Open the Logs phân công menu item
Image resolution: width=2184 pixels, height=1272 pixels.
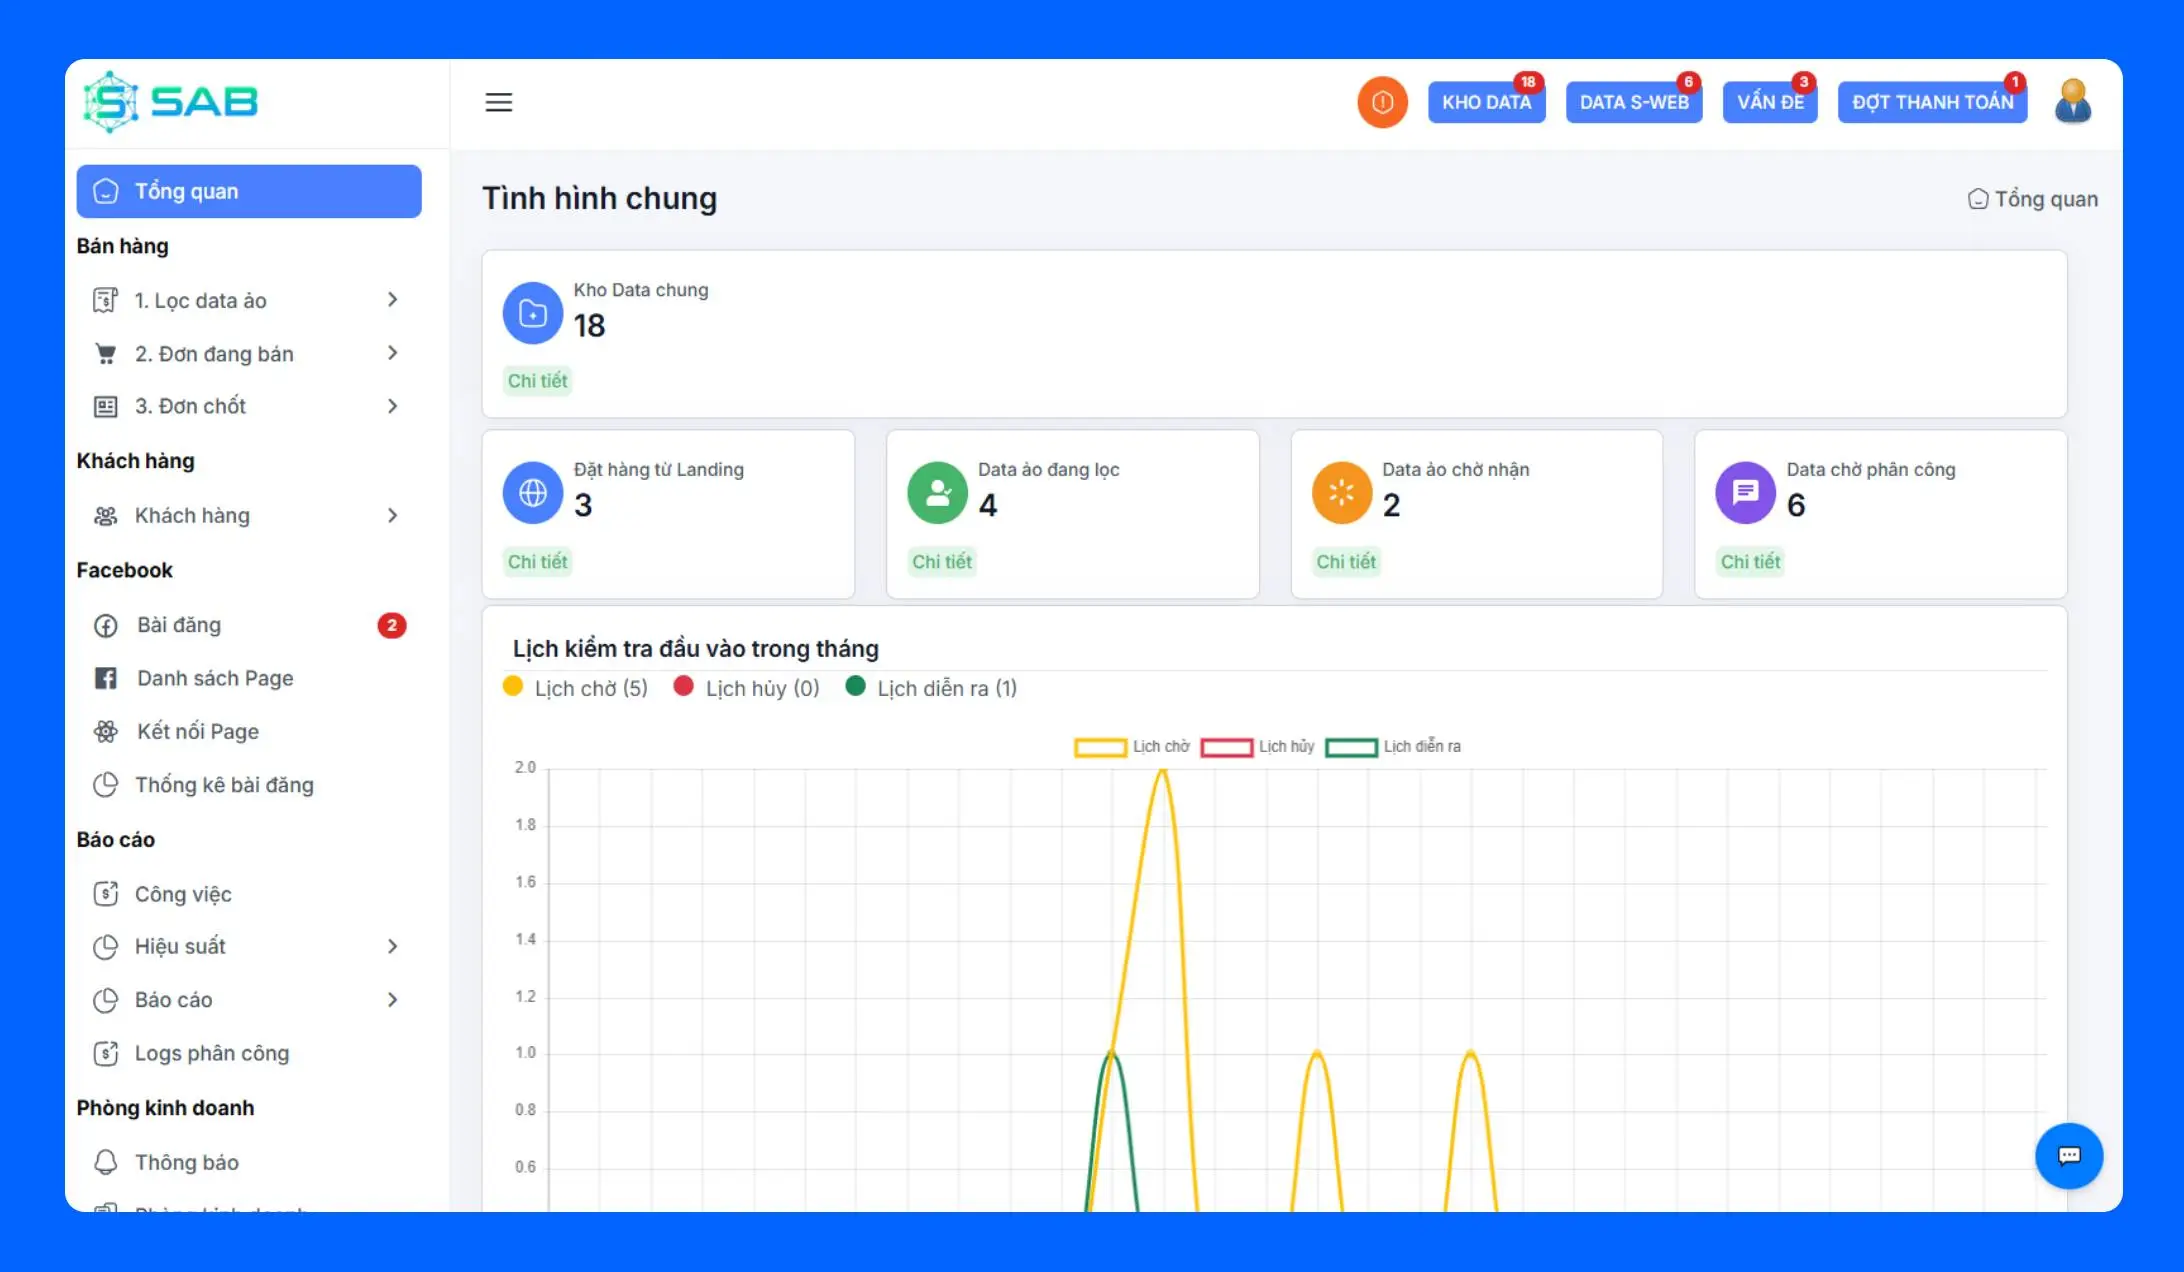tap(212, 1053)
